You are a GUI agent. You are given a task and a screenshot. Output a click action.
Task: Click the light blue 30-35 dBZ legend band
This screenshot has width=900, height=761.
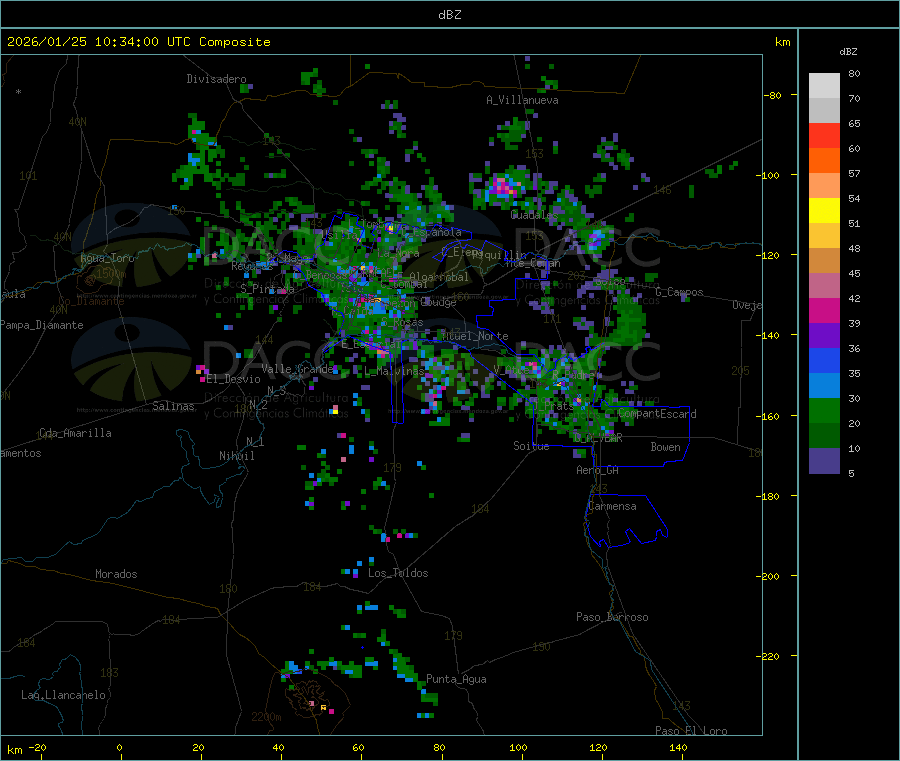click(x=824, y=386)
